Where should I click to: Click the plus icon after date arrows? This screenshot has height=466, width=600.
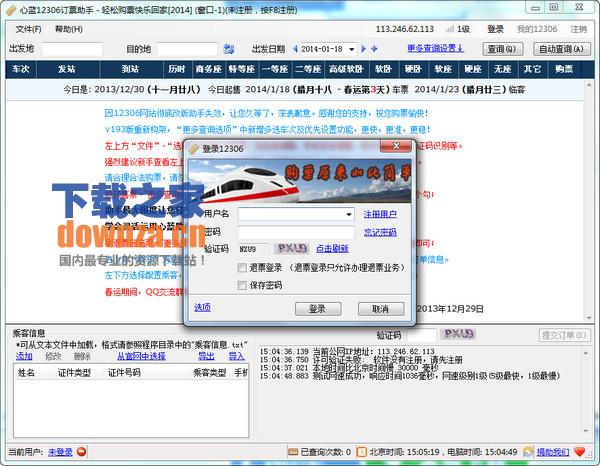pyautogui.click(x=374, y=49)
